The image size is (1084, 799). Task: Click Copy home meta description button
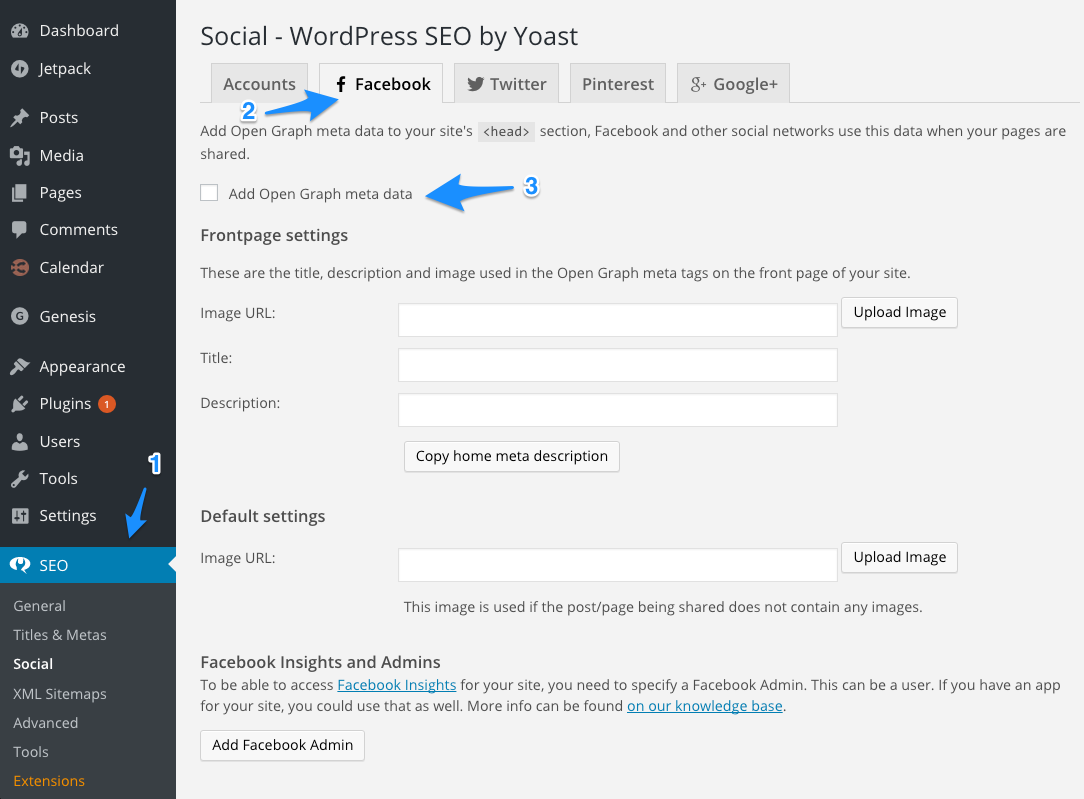(512, 456)
